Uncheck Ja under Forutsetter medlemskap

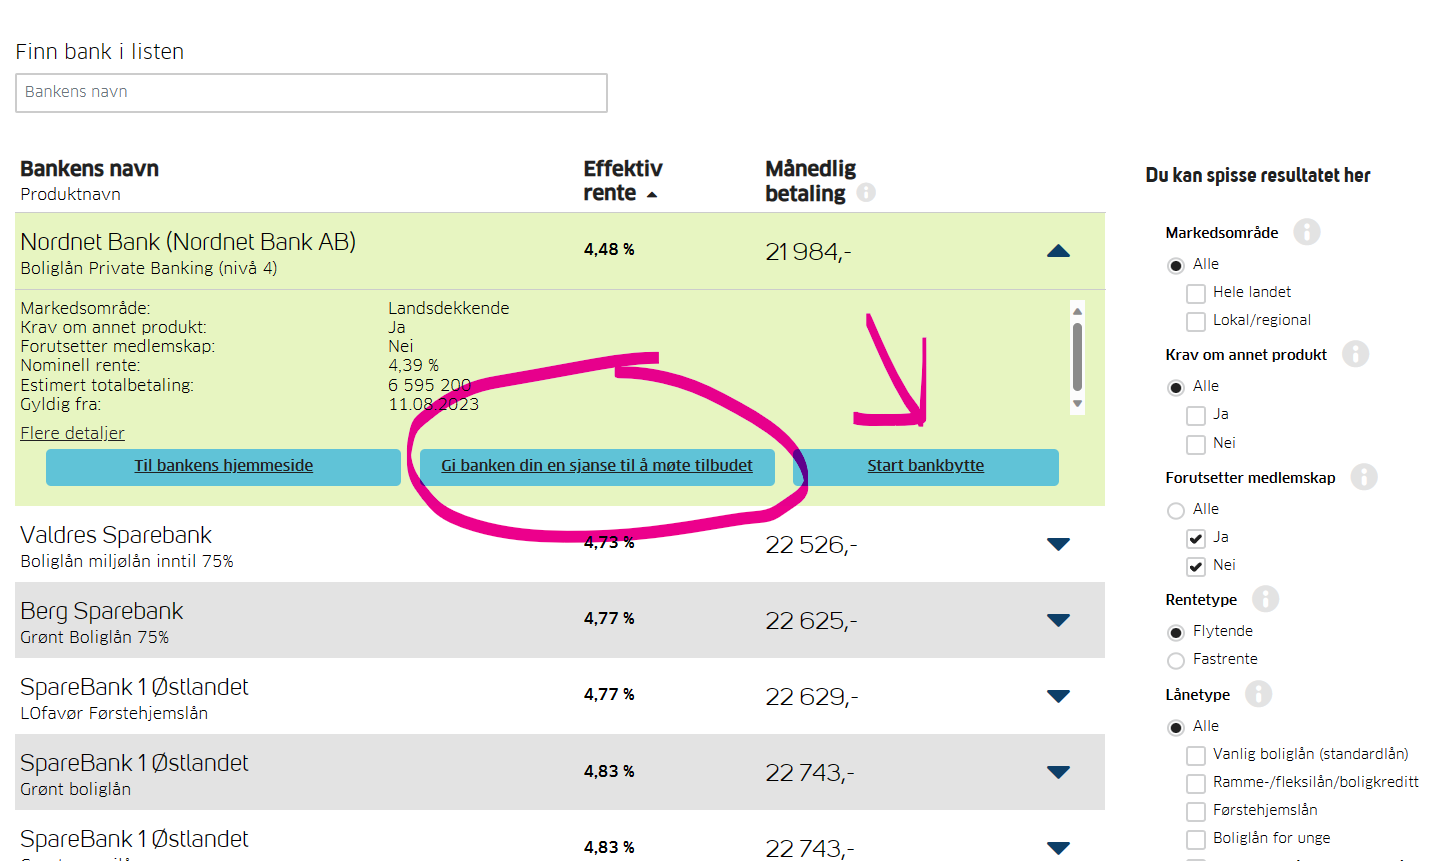point(1195,539)
